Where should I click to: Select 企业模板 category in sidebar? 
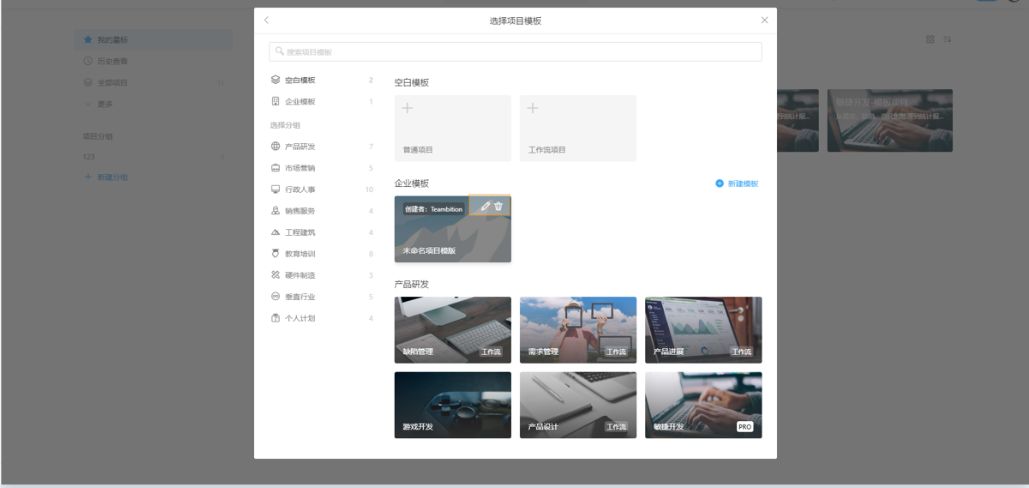coord(322,102)
